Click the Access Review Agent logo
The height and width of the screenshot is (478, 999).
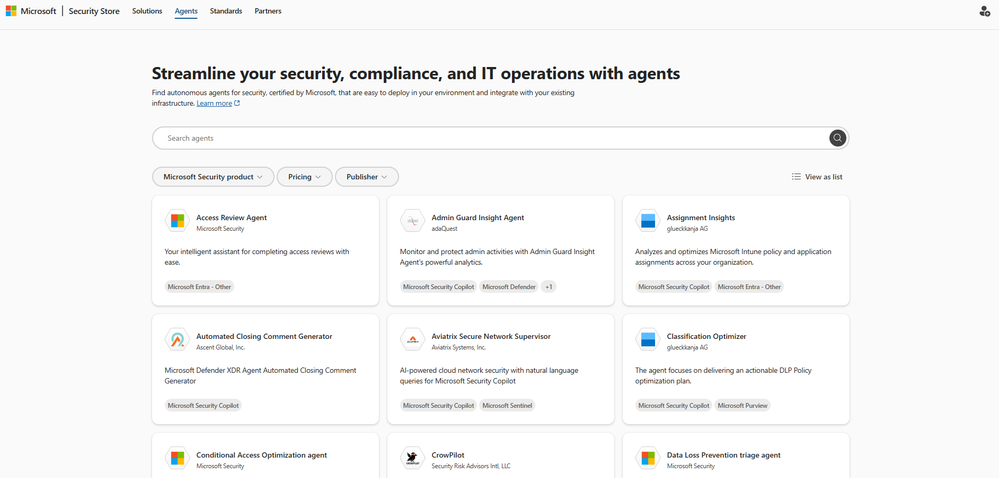pyautogui.click(x=177, y=221)
